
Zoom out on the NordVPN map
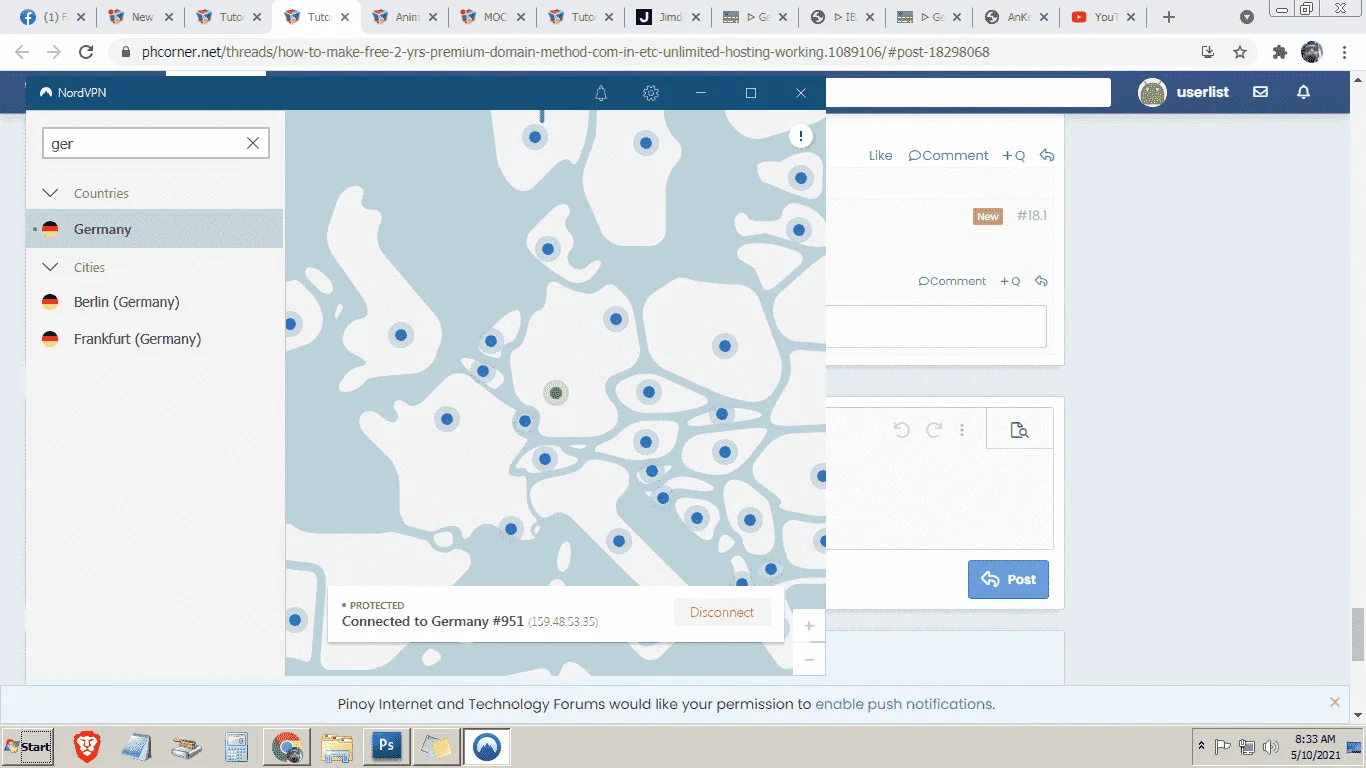coord(809,659)
